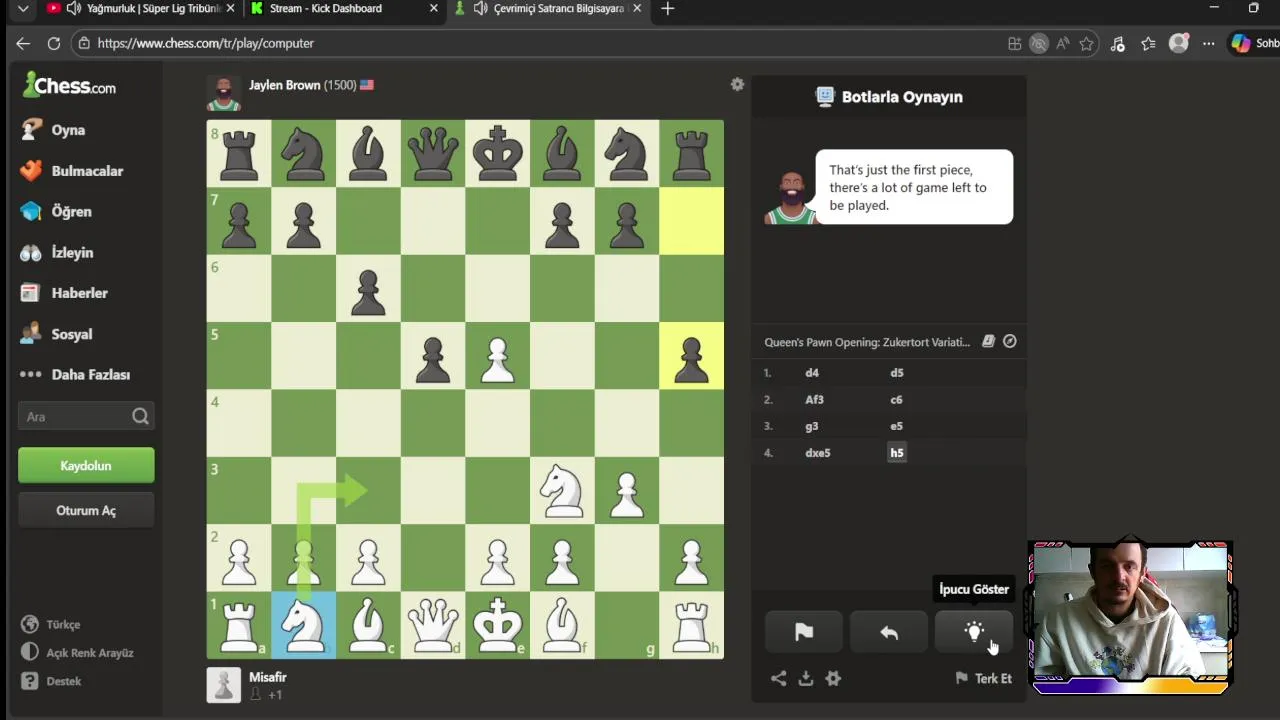The image size is (1280, 720).
Task: Open tab list chevron at top-left
Action: pos(22,9)
